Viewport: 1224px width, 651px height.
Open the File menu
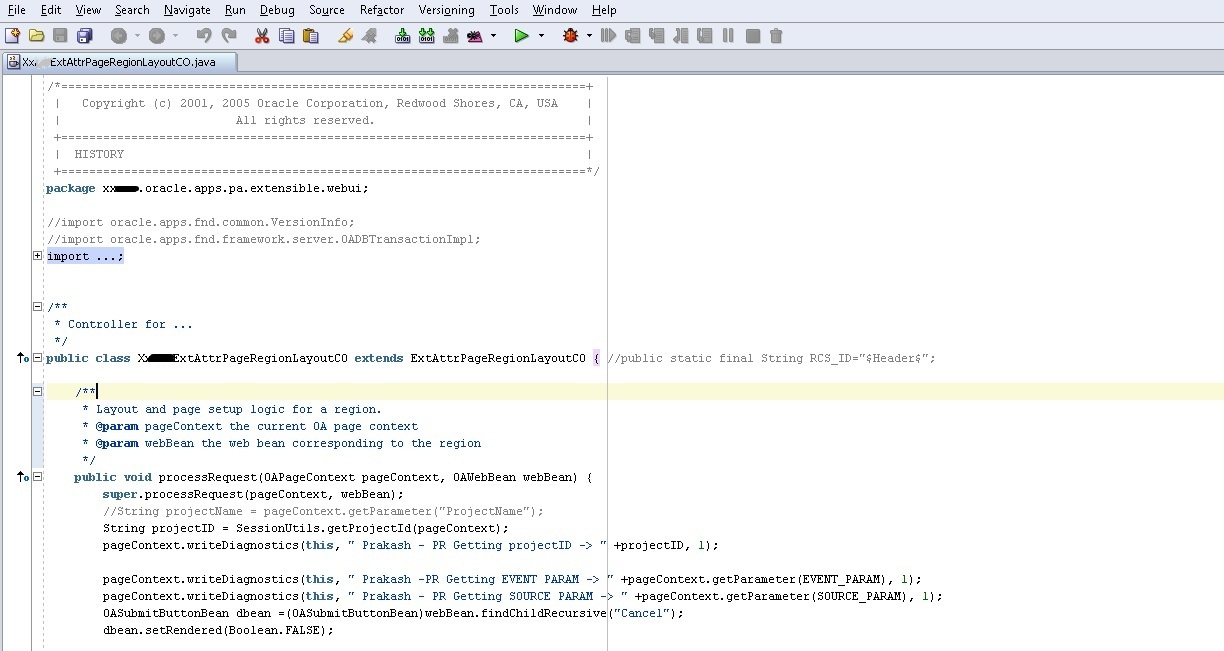pos(17,10)
